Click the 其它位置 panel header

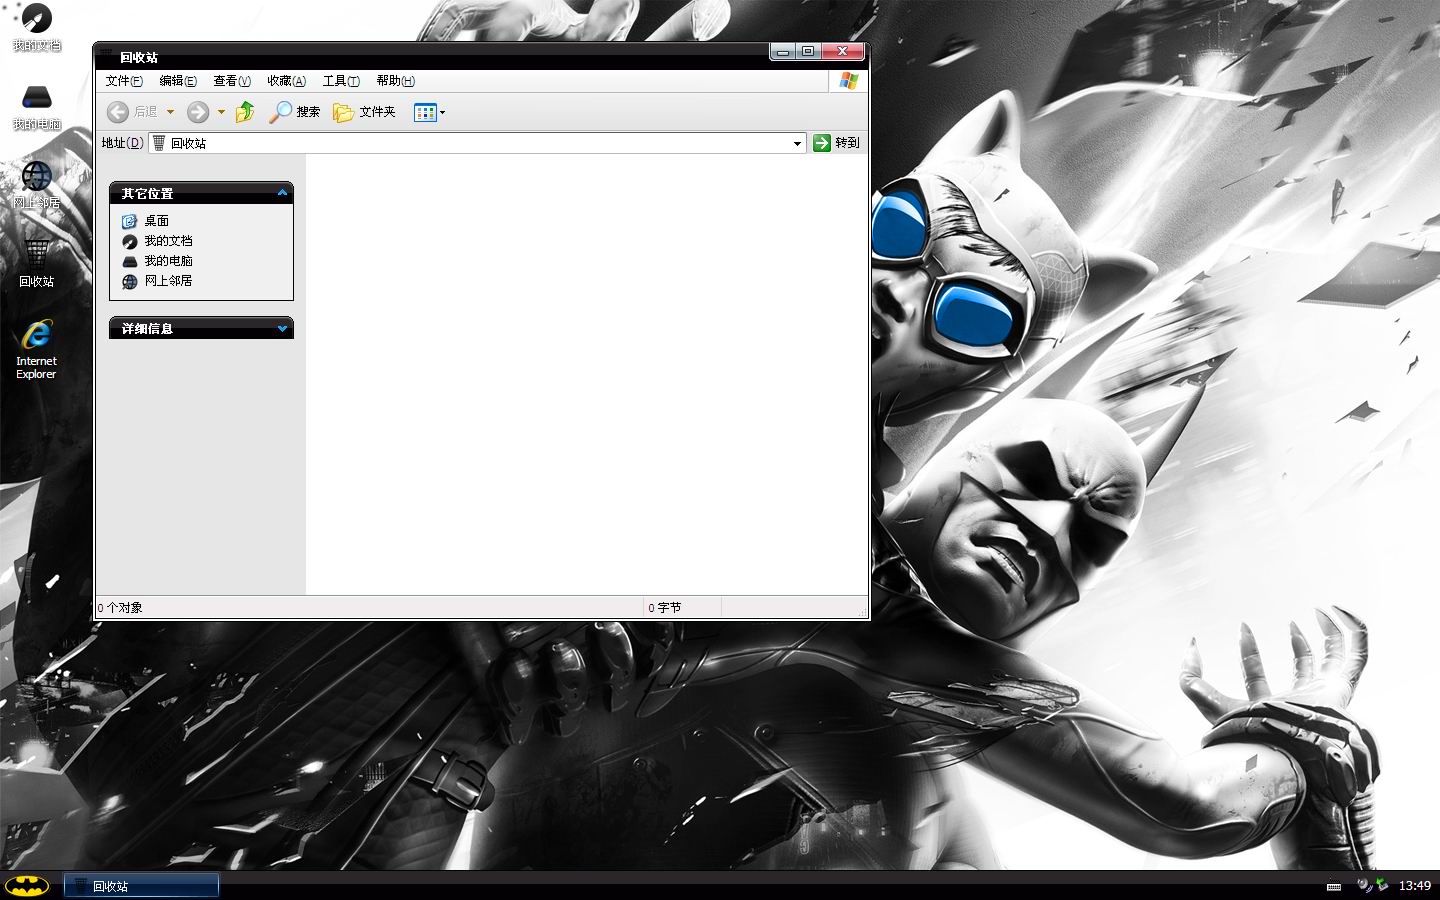tap(201, 193)
